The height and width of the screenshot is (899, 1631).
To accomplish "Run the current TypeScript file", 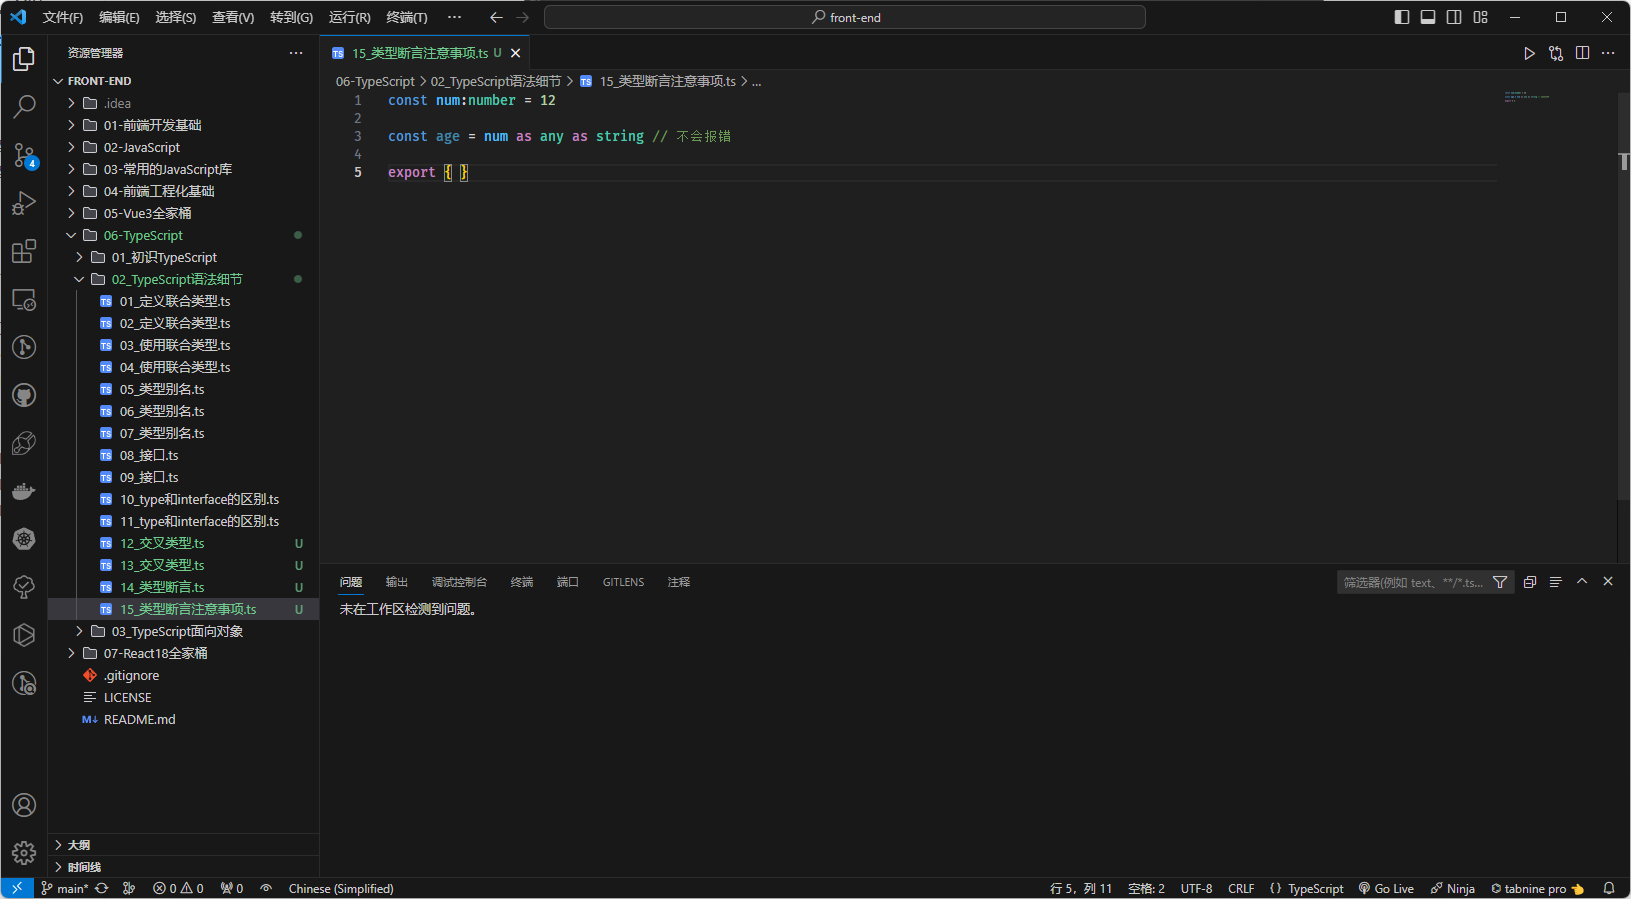I will 1529,53.
